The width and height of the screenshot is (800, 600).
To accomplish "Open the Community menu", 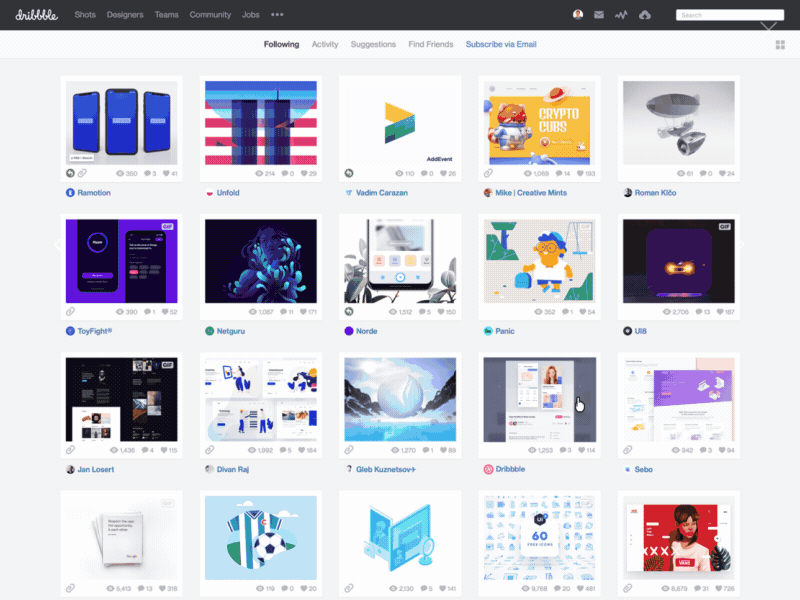I will point(210,15).
